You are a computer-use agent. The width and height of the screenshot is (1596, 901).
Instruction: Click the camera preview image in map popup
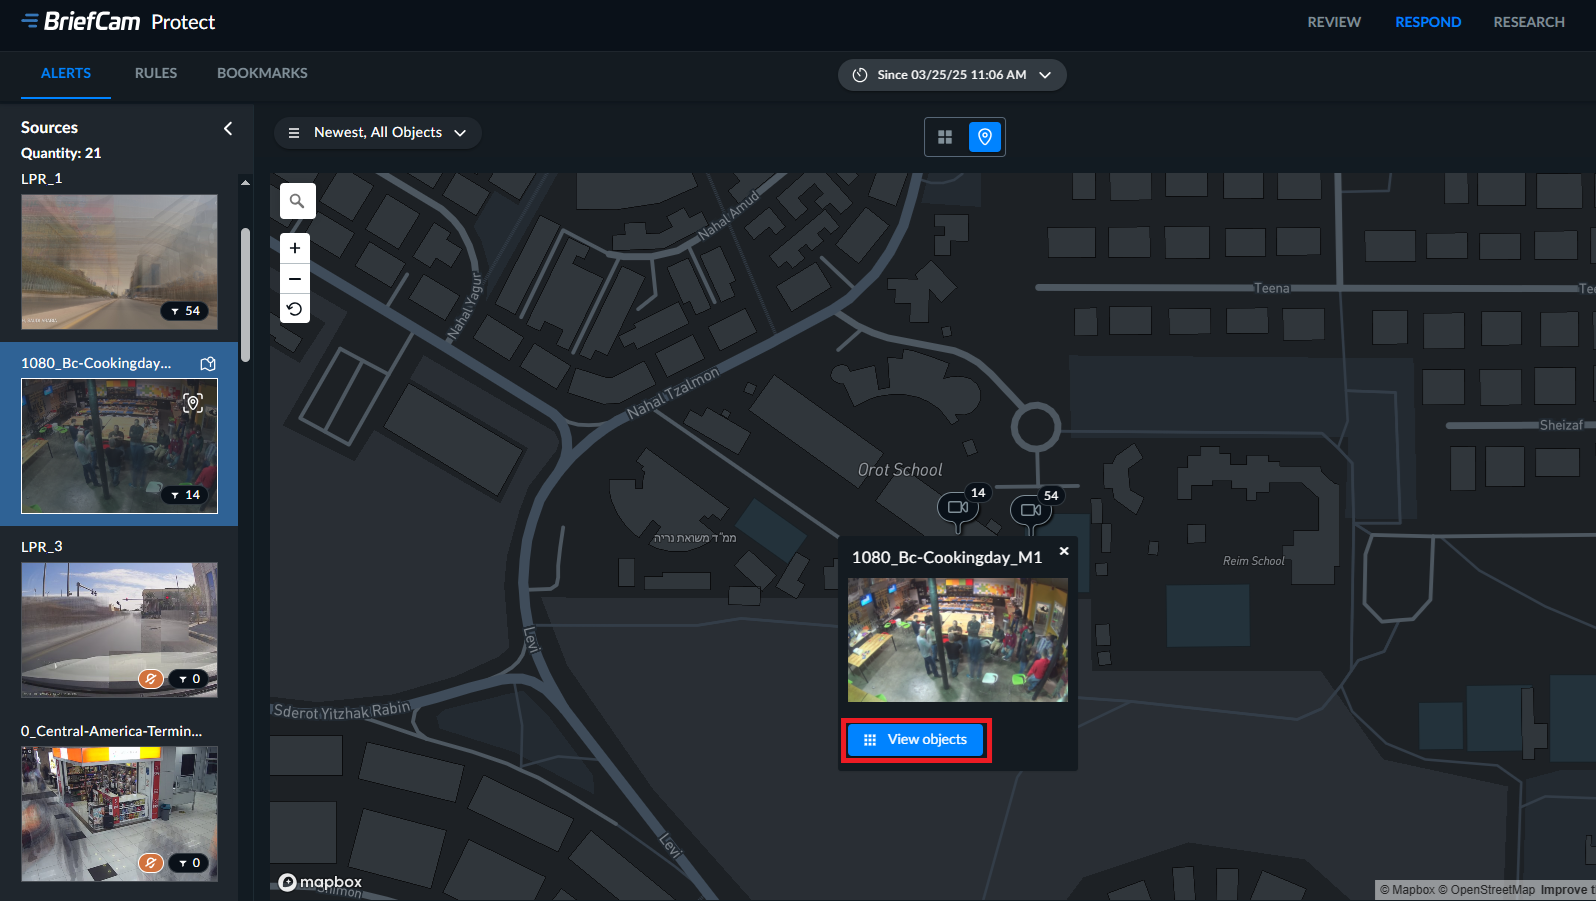tap(958, 640)
